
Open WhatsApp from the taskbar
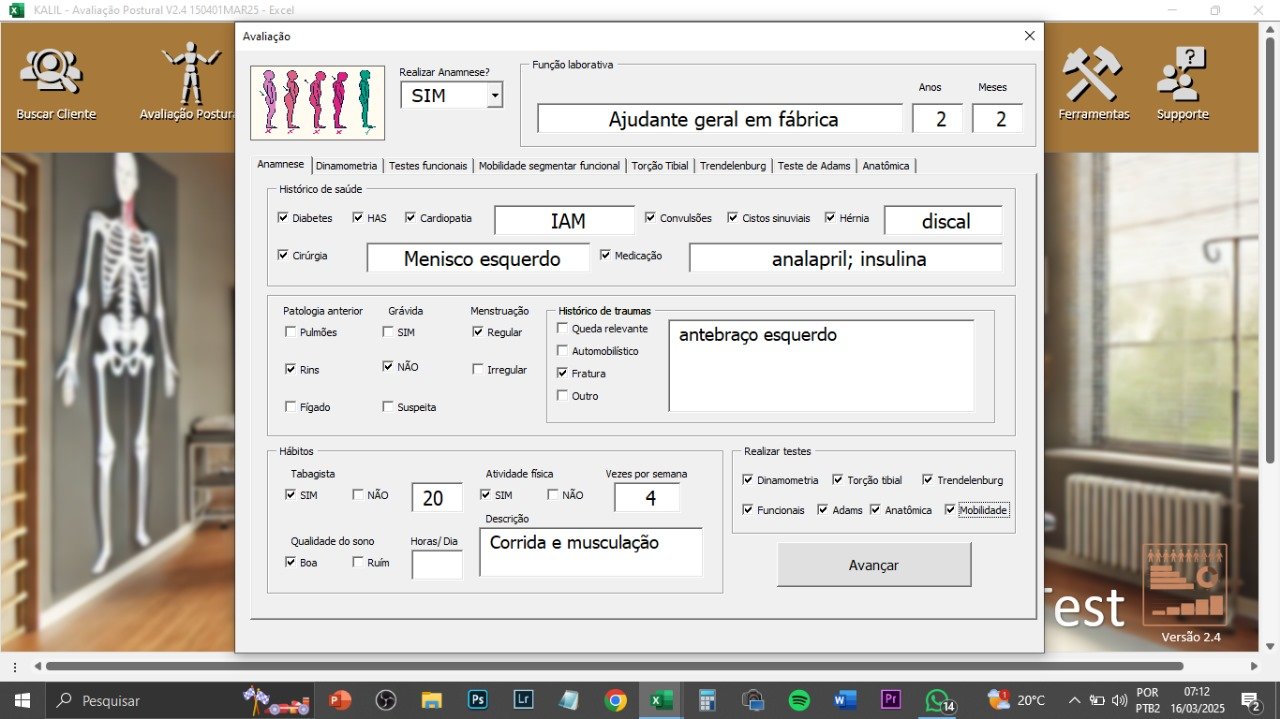point(936,700)
